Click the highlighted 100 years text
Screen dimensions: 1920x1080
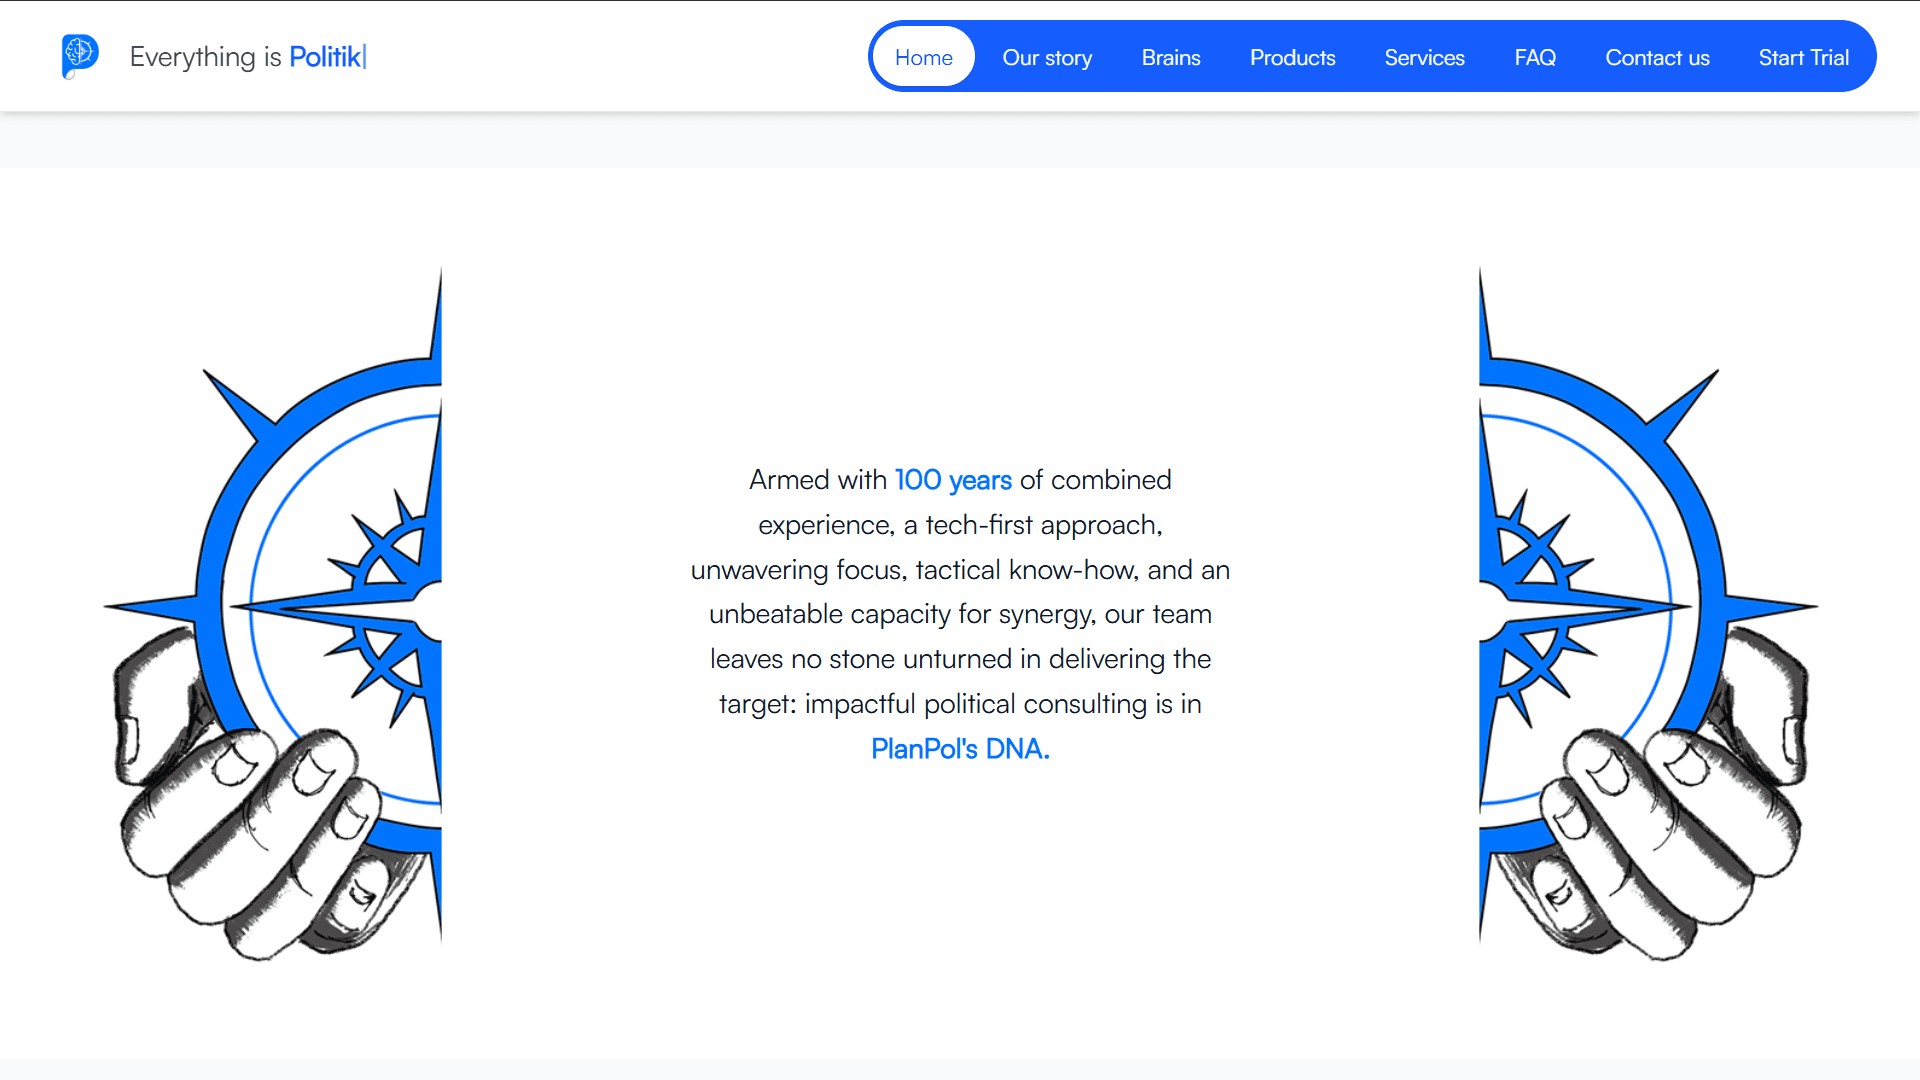click(952, 480)
